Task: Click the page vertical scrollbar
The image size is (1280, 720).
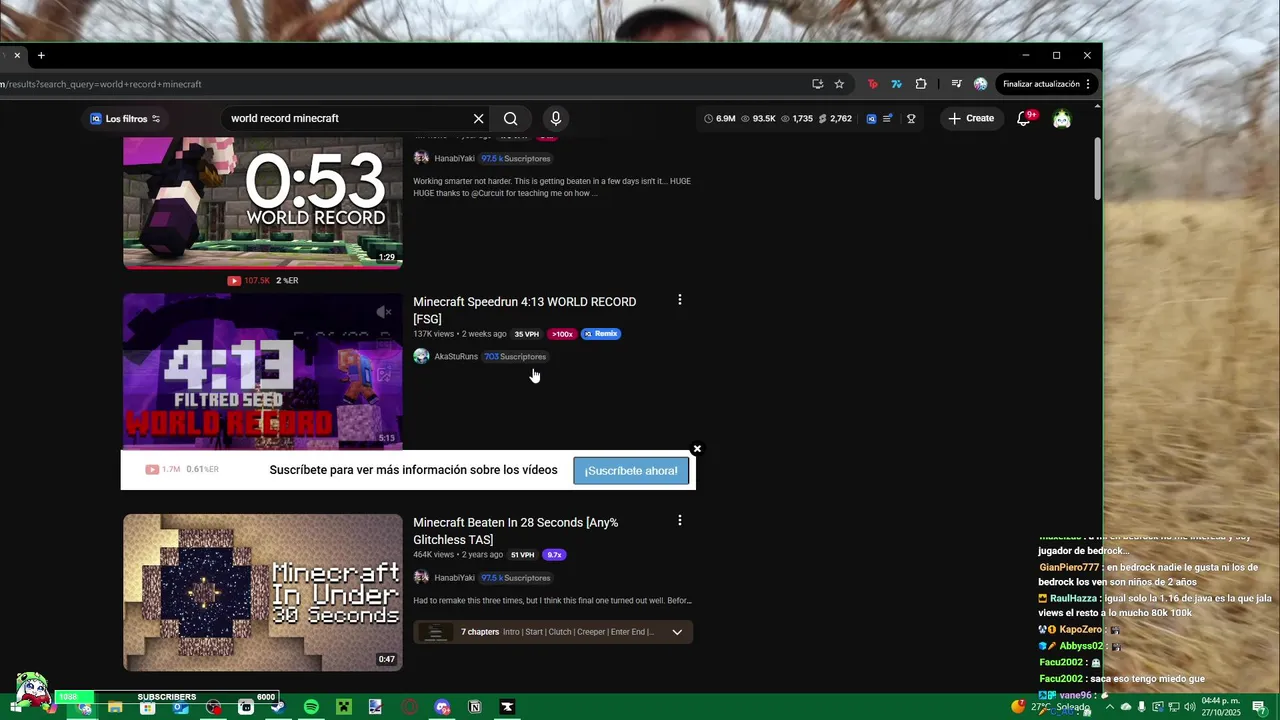Action: pyautogui.click(x=1097, y=168)
